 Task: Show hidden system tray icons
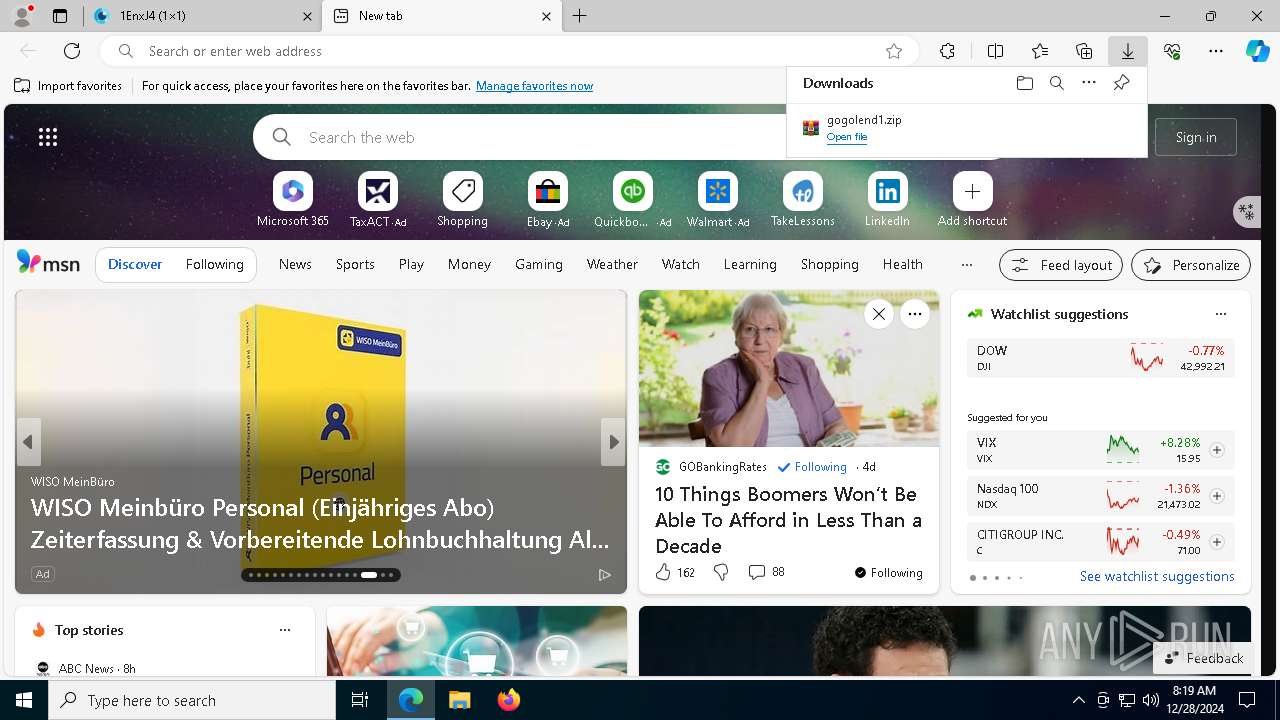1078,700
